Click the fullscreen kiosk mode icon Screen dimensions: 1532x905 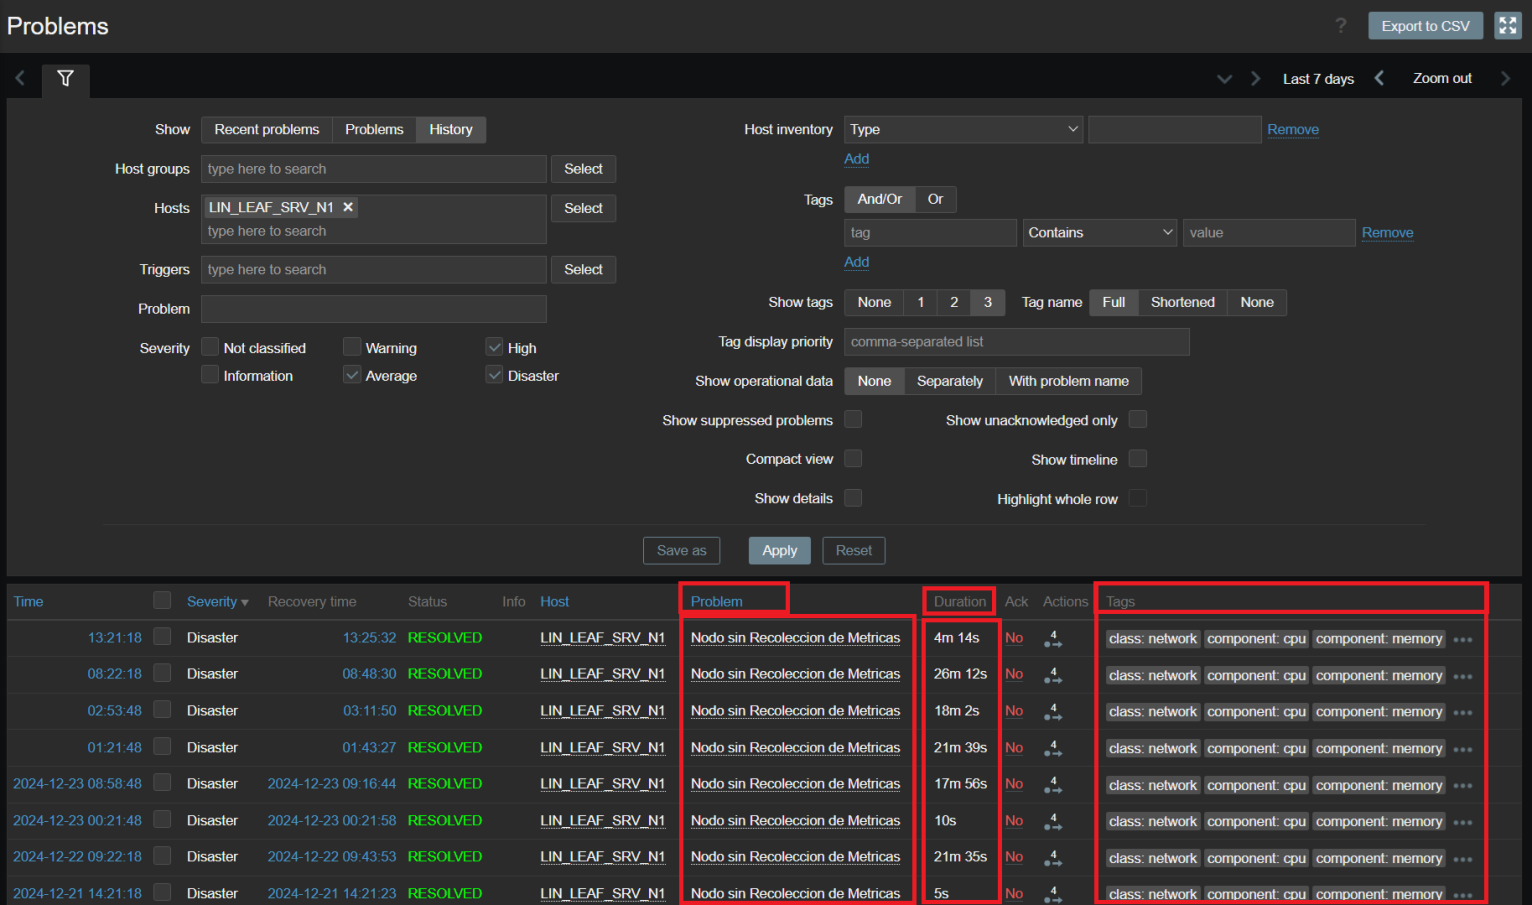[x=1507, y=26]
